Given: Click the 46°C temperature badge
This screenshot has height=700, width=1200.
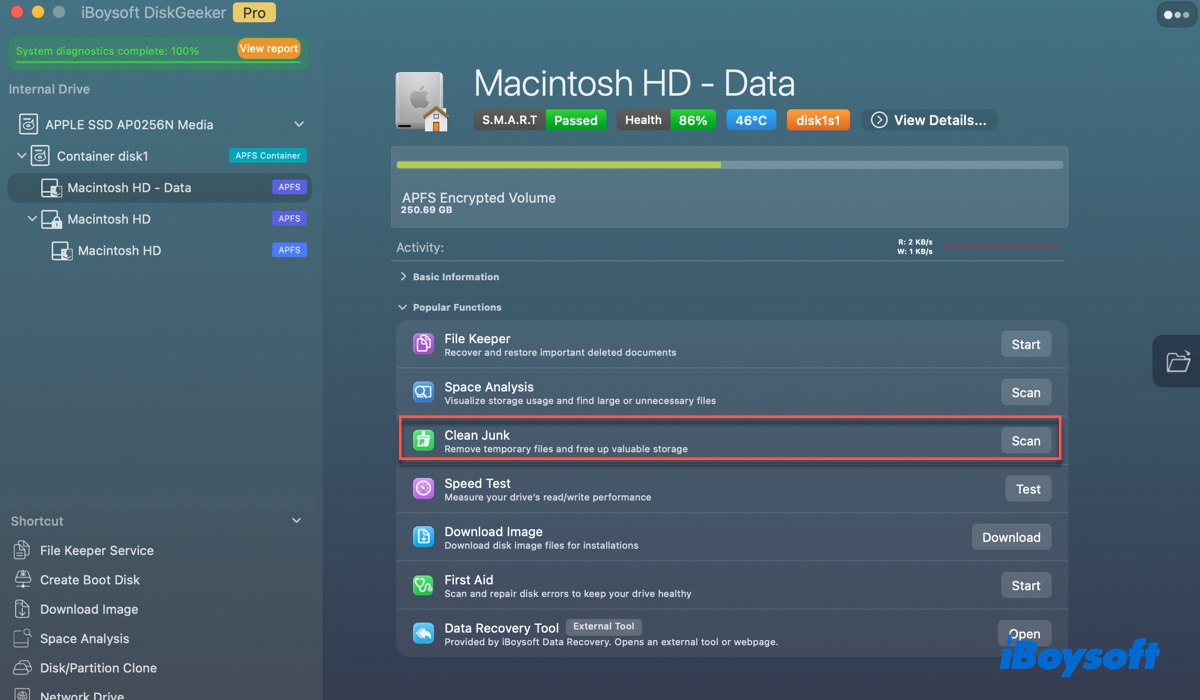Looking at the screenshot, I should 751,120.
